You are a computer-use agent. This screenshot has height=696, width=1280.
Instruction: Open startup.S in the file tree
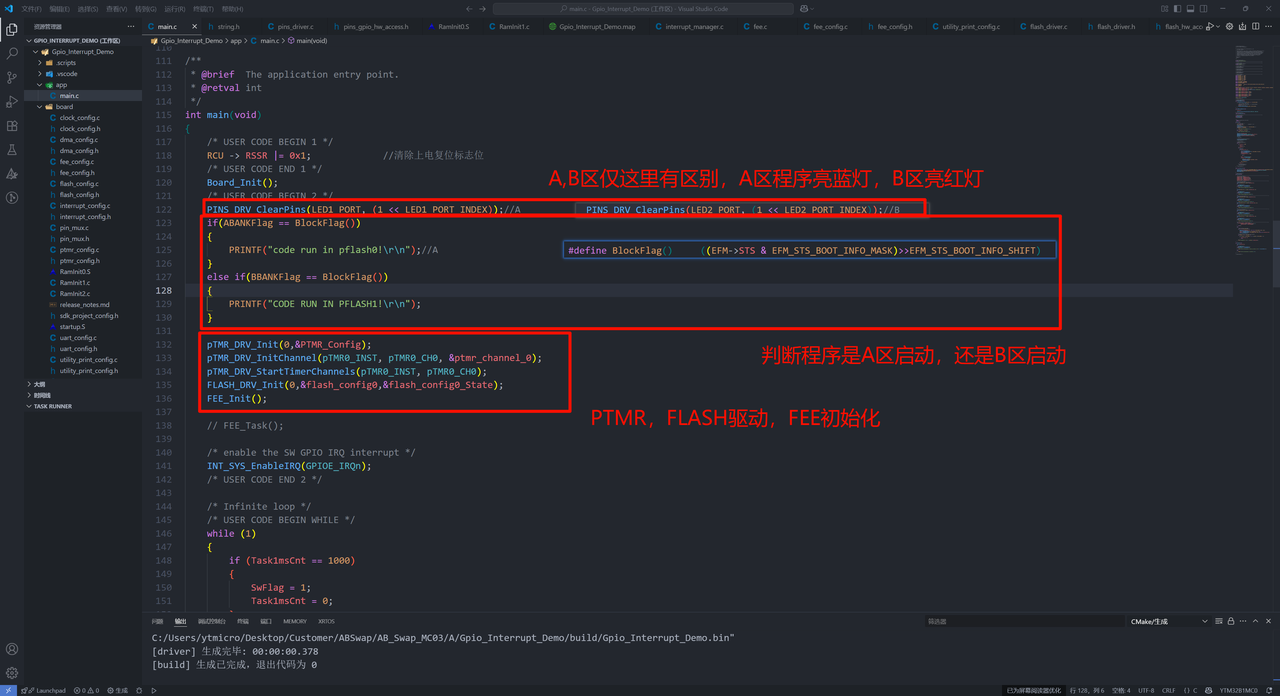pyautogui.click(x=72, y=326)
